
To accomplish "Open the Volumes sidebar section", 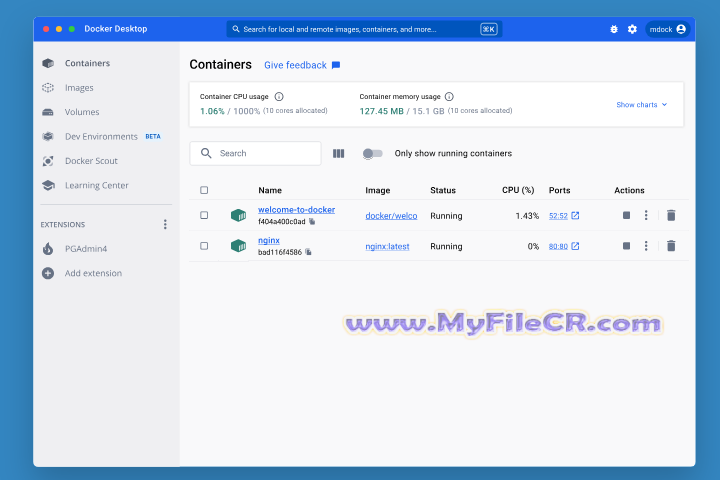I will 82,112.
